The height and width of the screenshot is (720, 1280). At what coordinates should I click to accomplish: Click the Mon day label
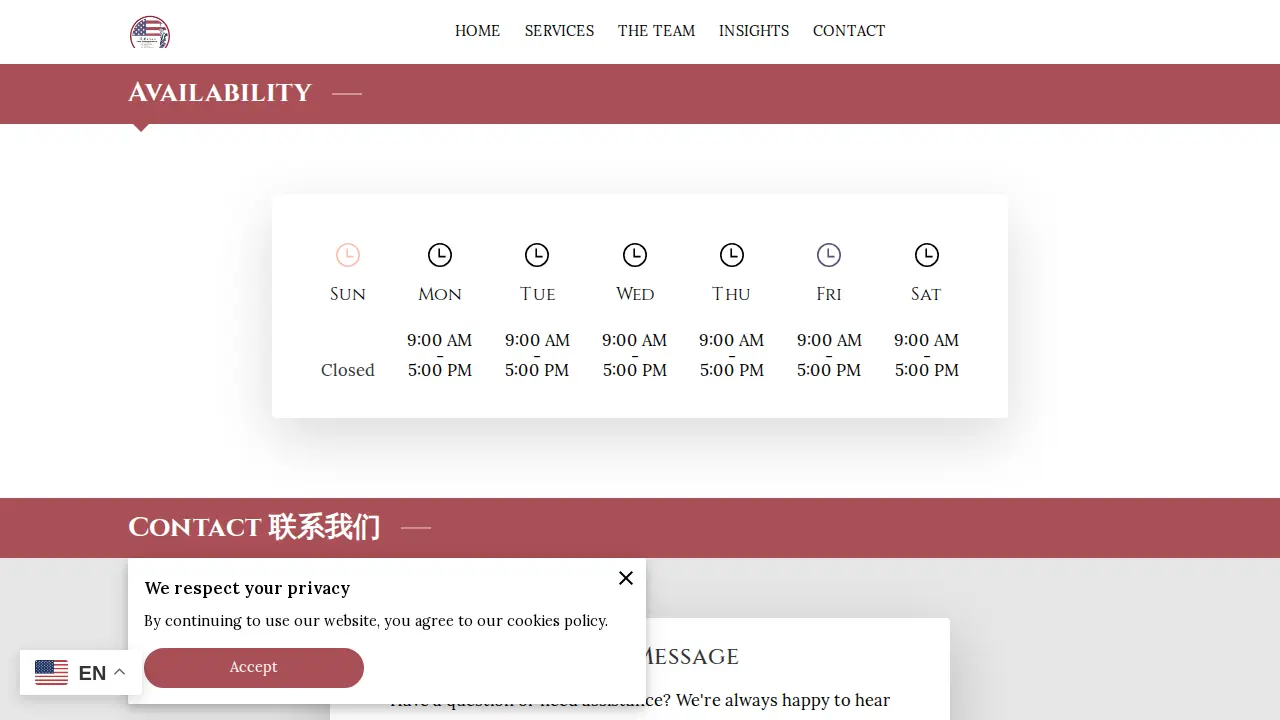(440, 294)
